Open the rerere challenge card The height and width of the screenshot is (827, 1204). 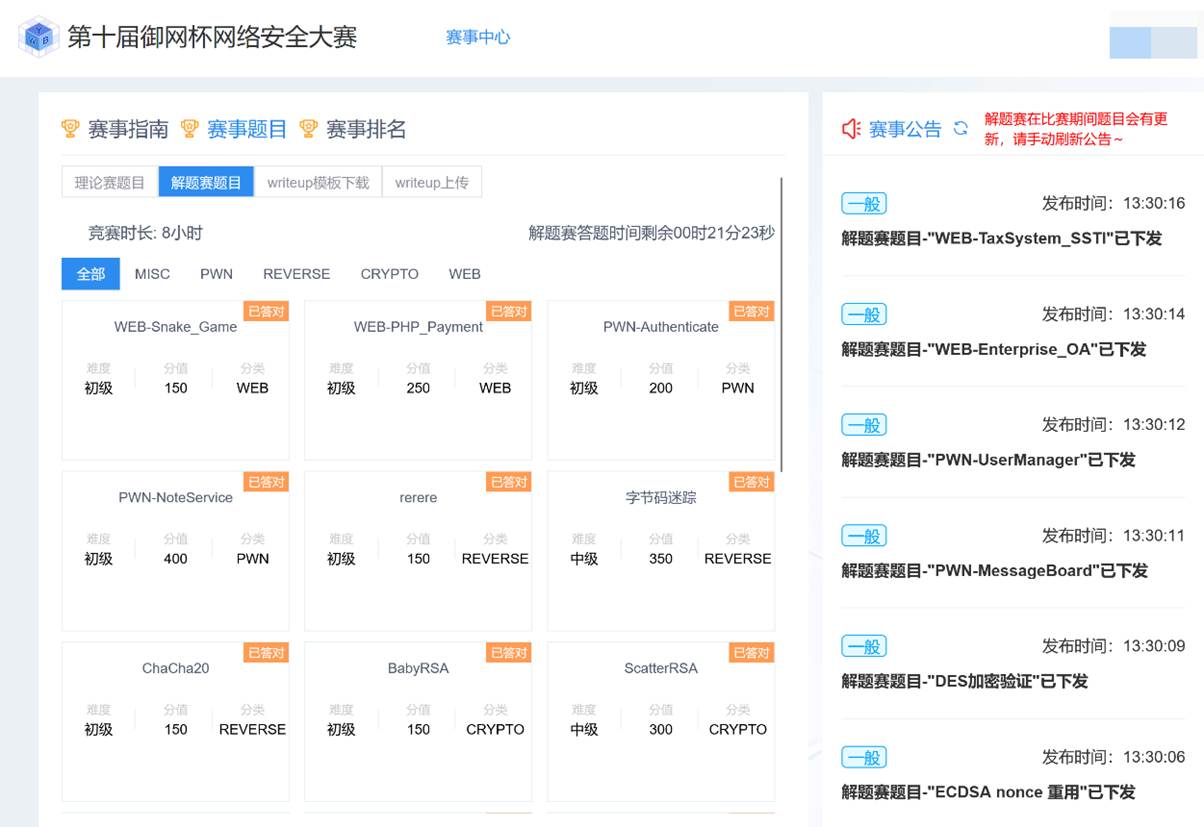click(x=418, y=551)
